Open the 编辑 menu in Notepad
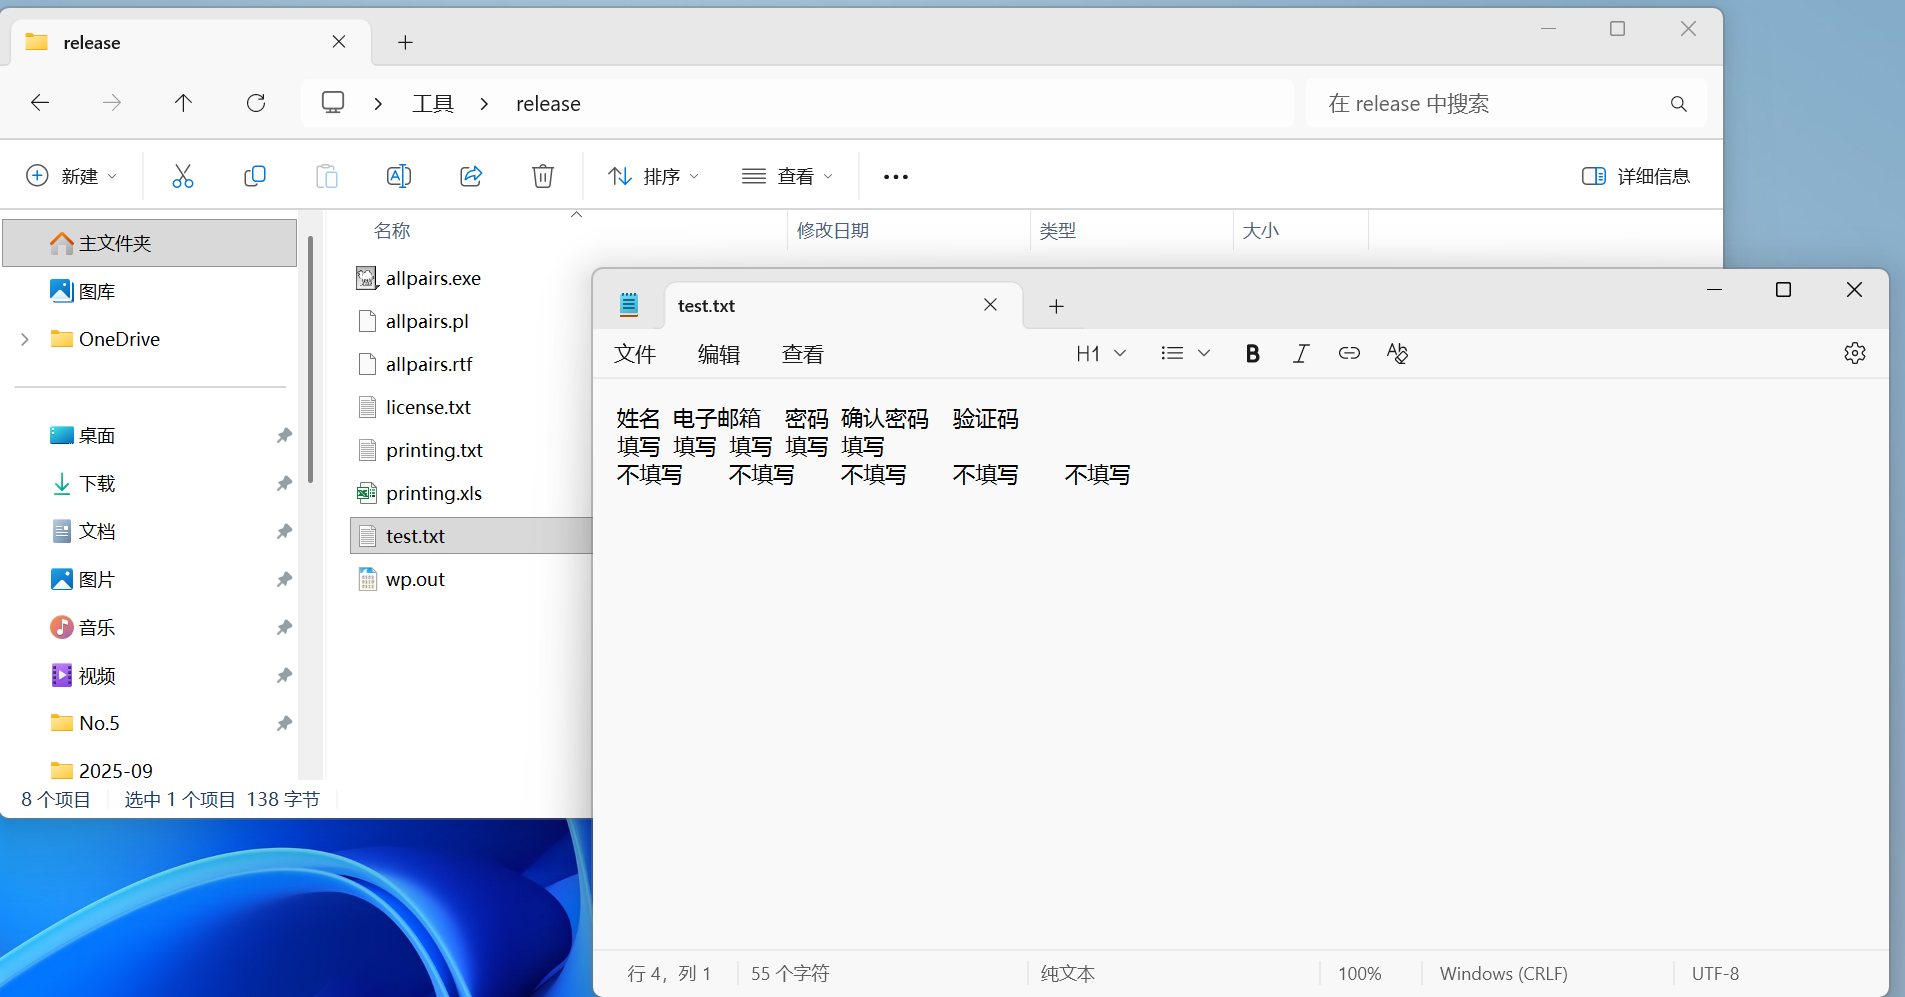The image size is (1905, 997). coord(719,354)
